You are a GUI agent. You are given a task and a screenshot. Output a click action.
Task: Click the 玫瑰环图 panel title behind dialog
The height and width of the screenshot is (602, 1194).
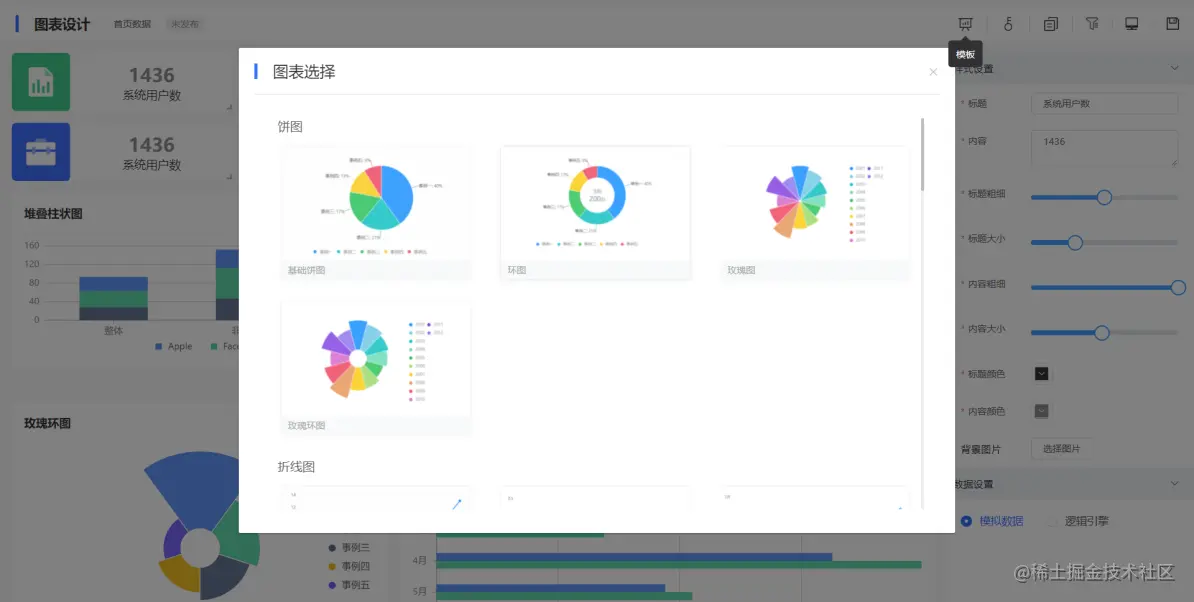coord(47,423)
